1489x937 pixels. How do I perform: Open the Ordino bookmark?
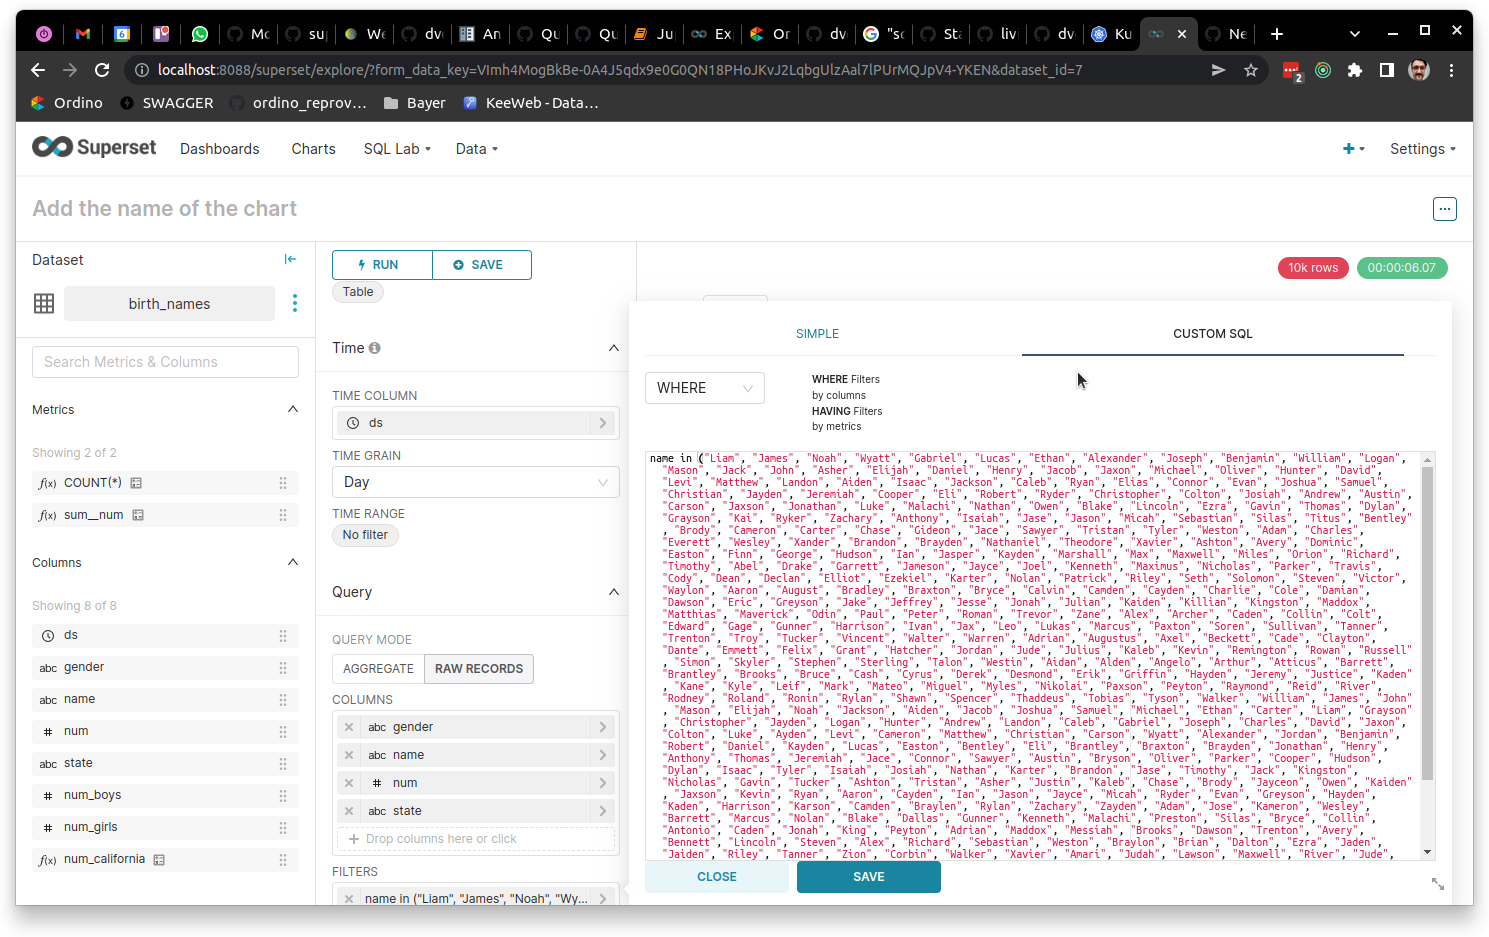(x=67, y=103)
